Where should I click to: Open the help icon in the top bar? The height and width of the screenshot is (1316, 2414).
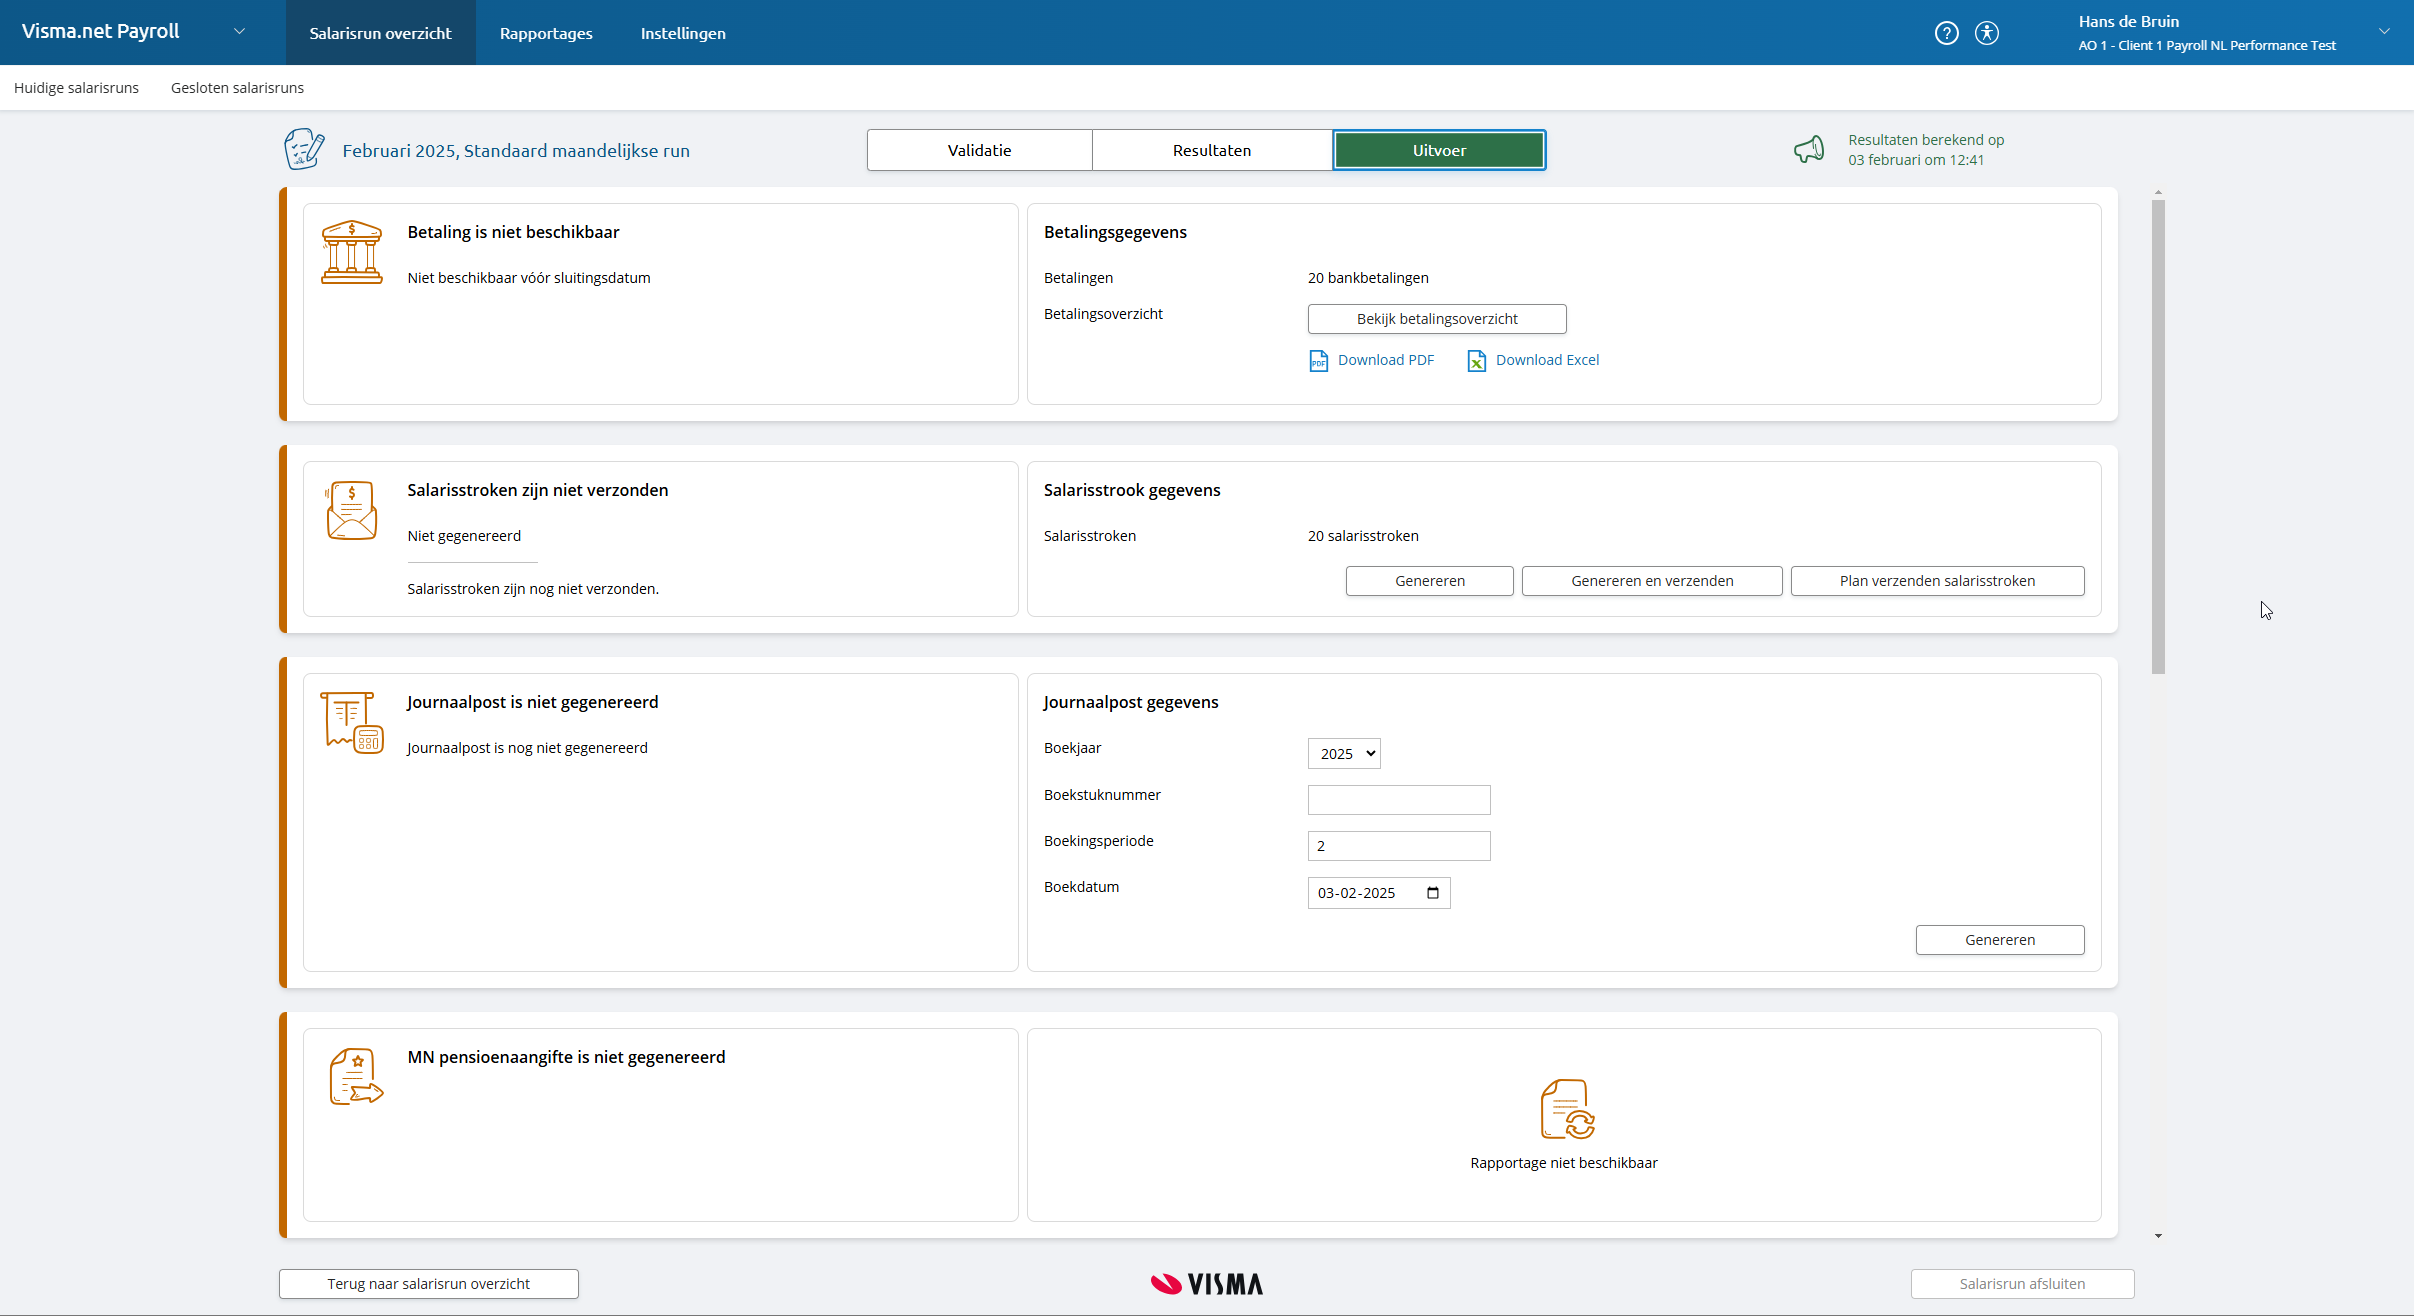pyautogui.click(x=1948, y=32)
